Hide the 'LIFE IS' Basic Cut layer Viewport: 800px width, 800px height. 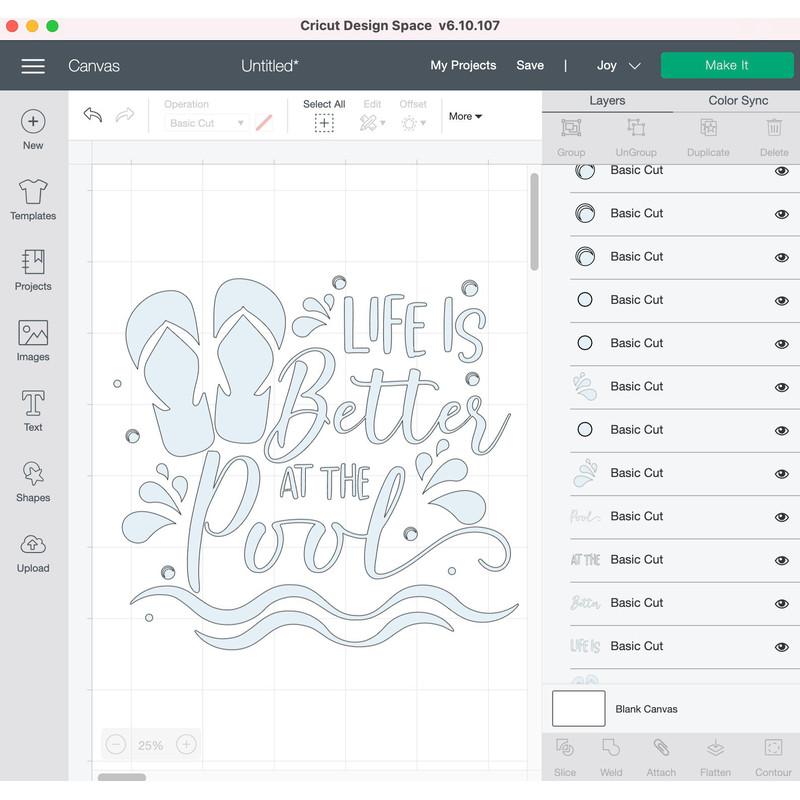click(781, 646)
